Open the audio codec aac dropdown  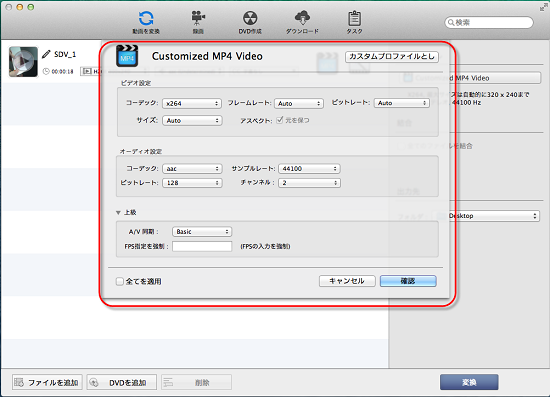(192, 169)
